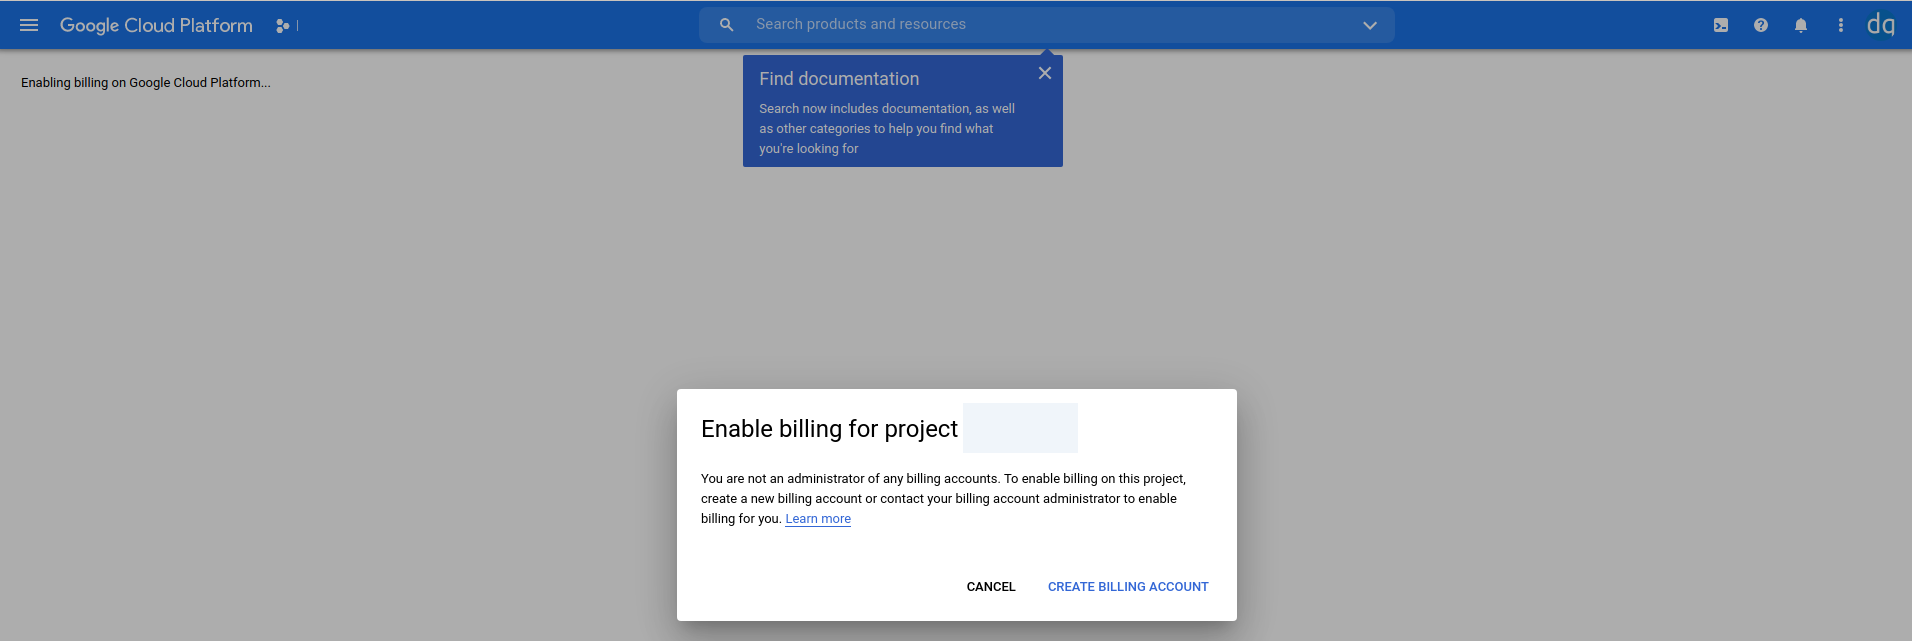The image size is (1912, 641).
Task: Follow the Learn more link
Action: click(x=818, y=519)
